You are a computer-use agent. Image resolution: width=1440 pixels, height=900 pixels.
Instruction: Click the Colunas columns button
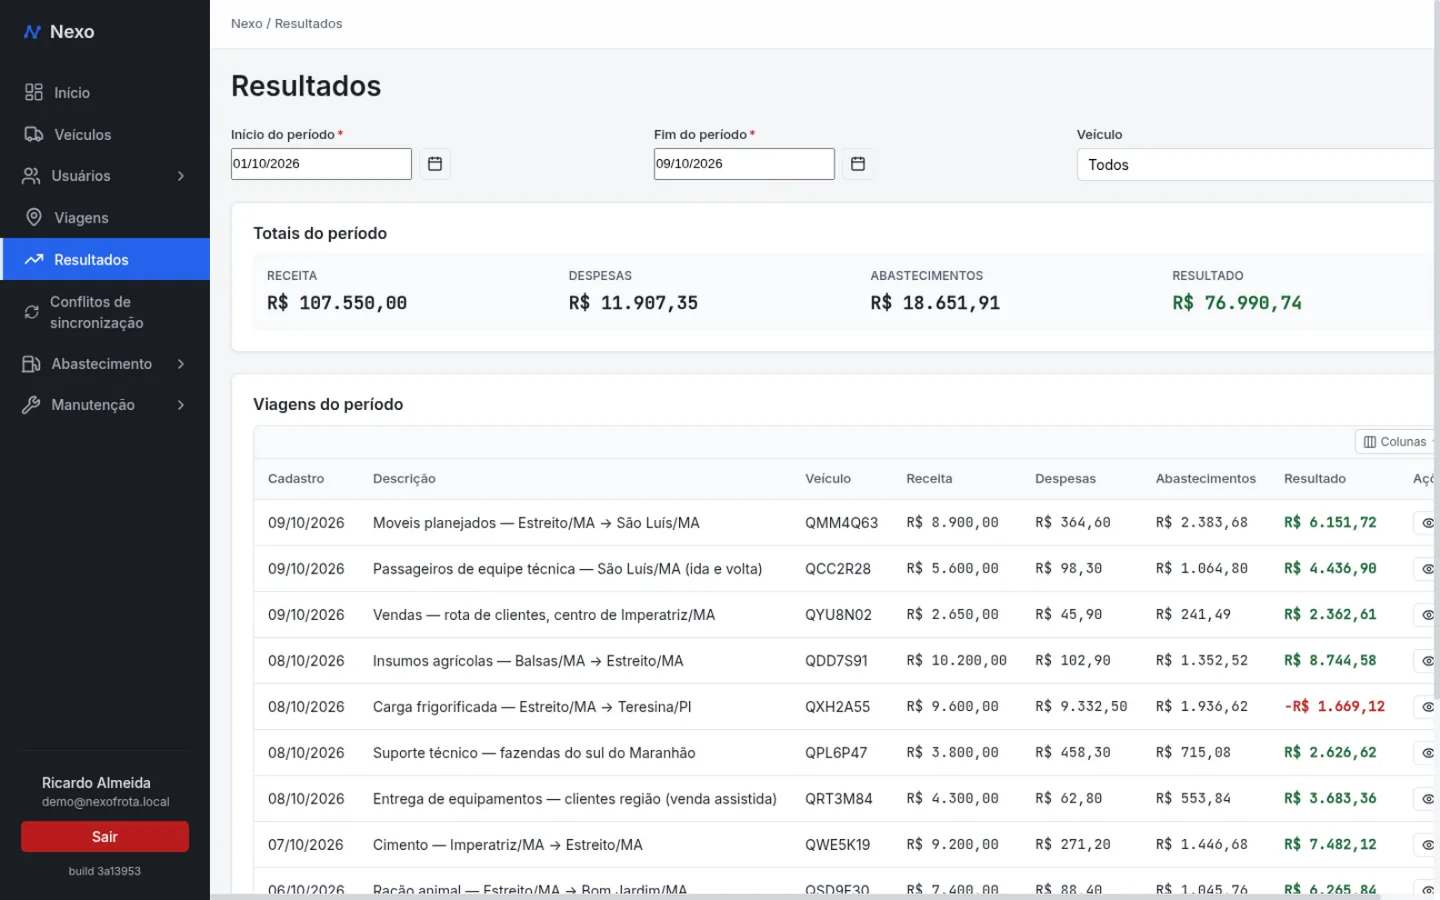point(1396,442)
